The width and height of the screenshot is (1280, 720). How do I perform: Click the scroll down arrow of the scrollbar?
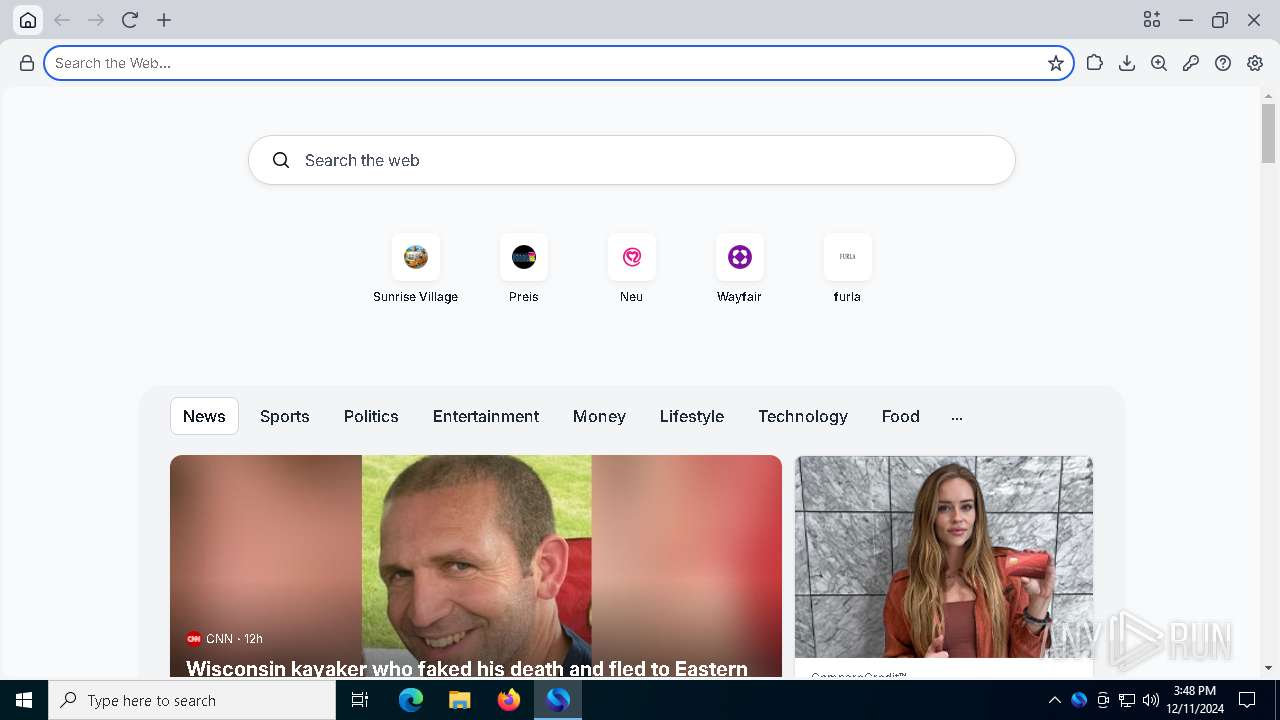tap(1268, 668)
